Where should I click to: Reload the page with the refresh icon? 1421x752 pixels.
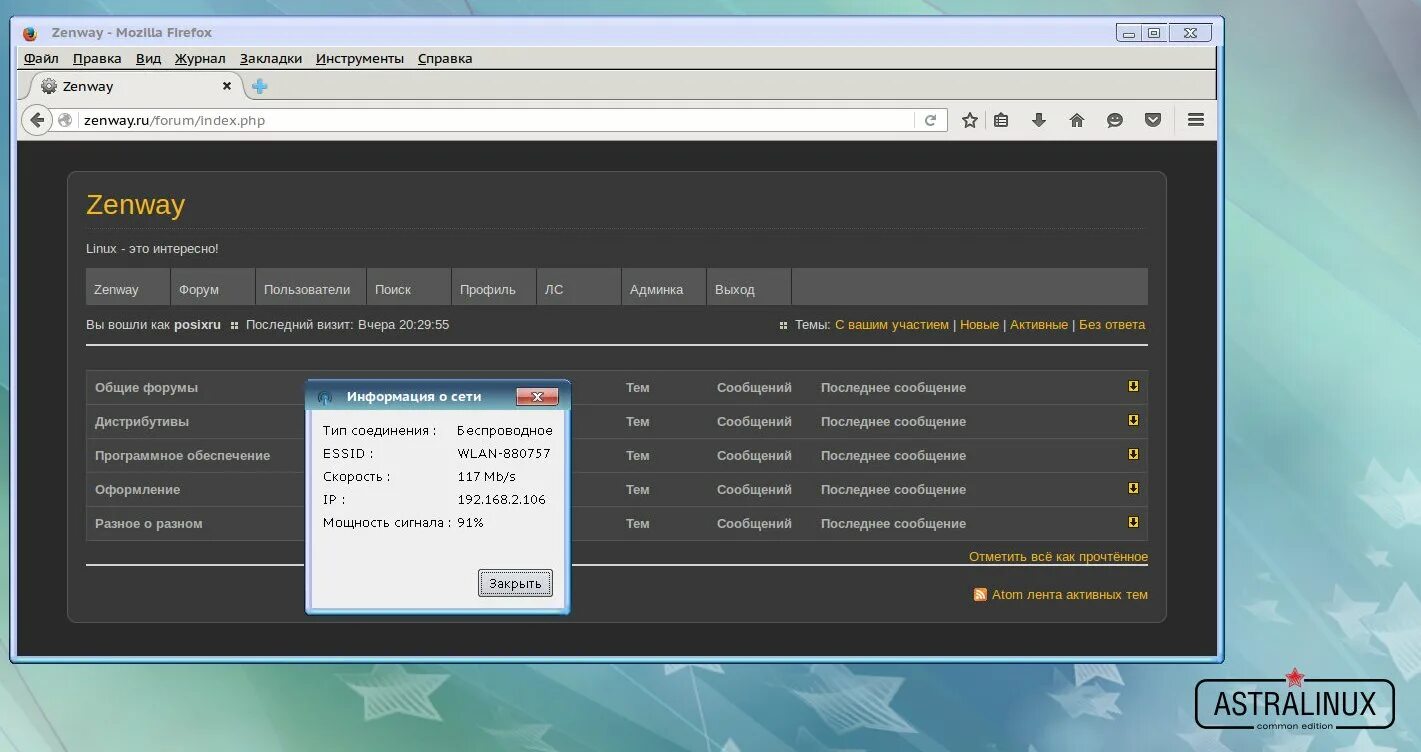(x=930, y=120)
